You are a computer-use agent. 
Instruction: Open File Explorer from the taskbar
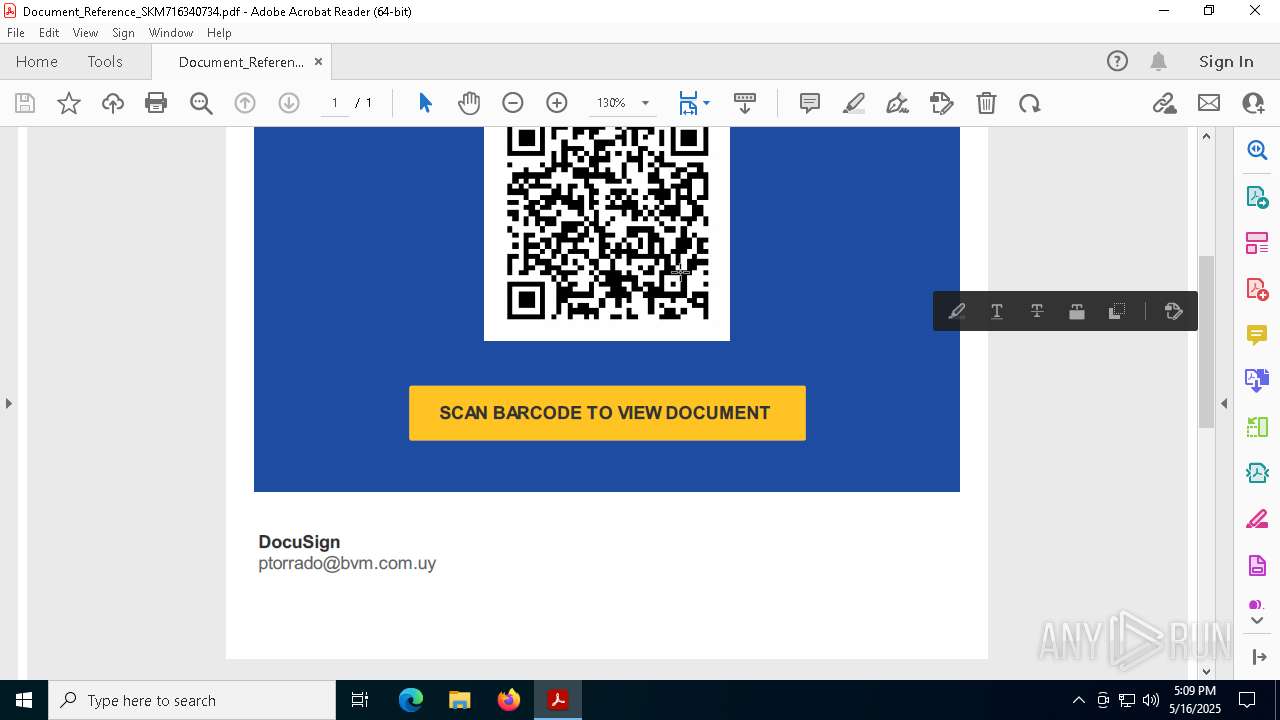[460, 700]
